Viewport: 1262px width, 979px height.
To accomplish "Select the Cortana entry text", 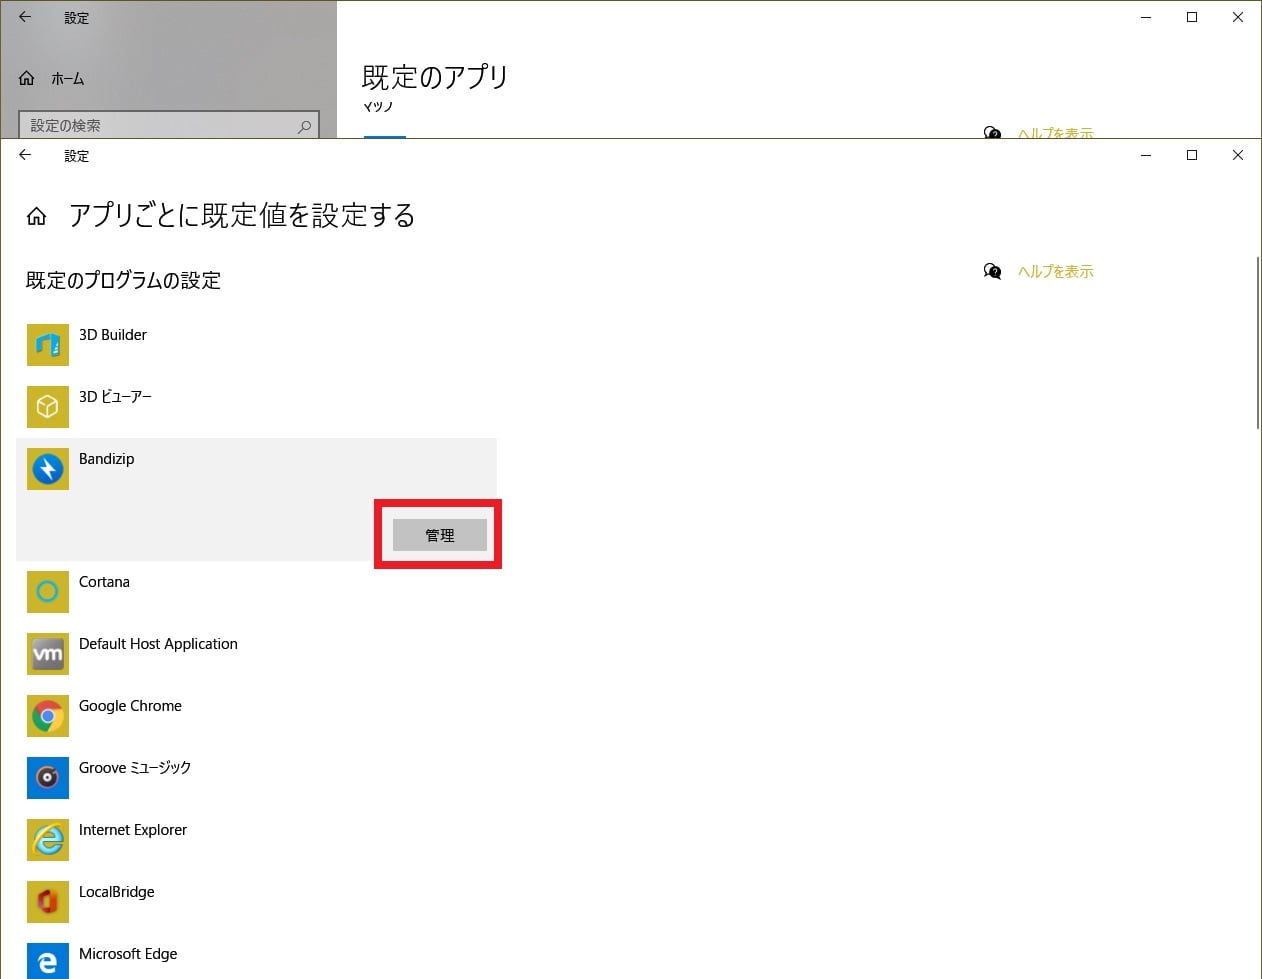I will coord(105,582).
